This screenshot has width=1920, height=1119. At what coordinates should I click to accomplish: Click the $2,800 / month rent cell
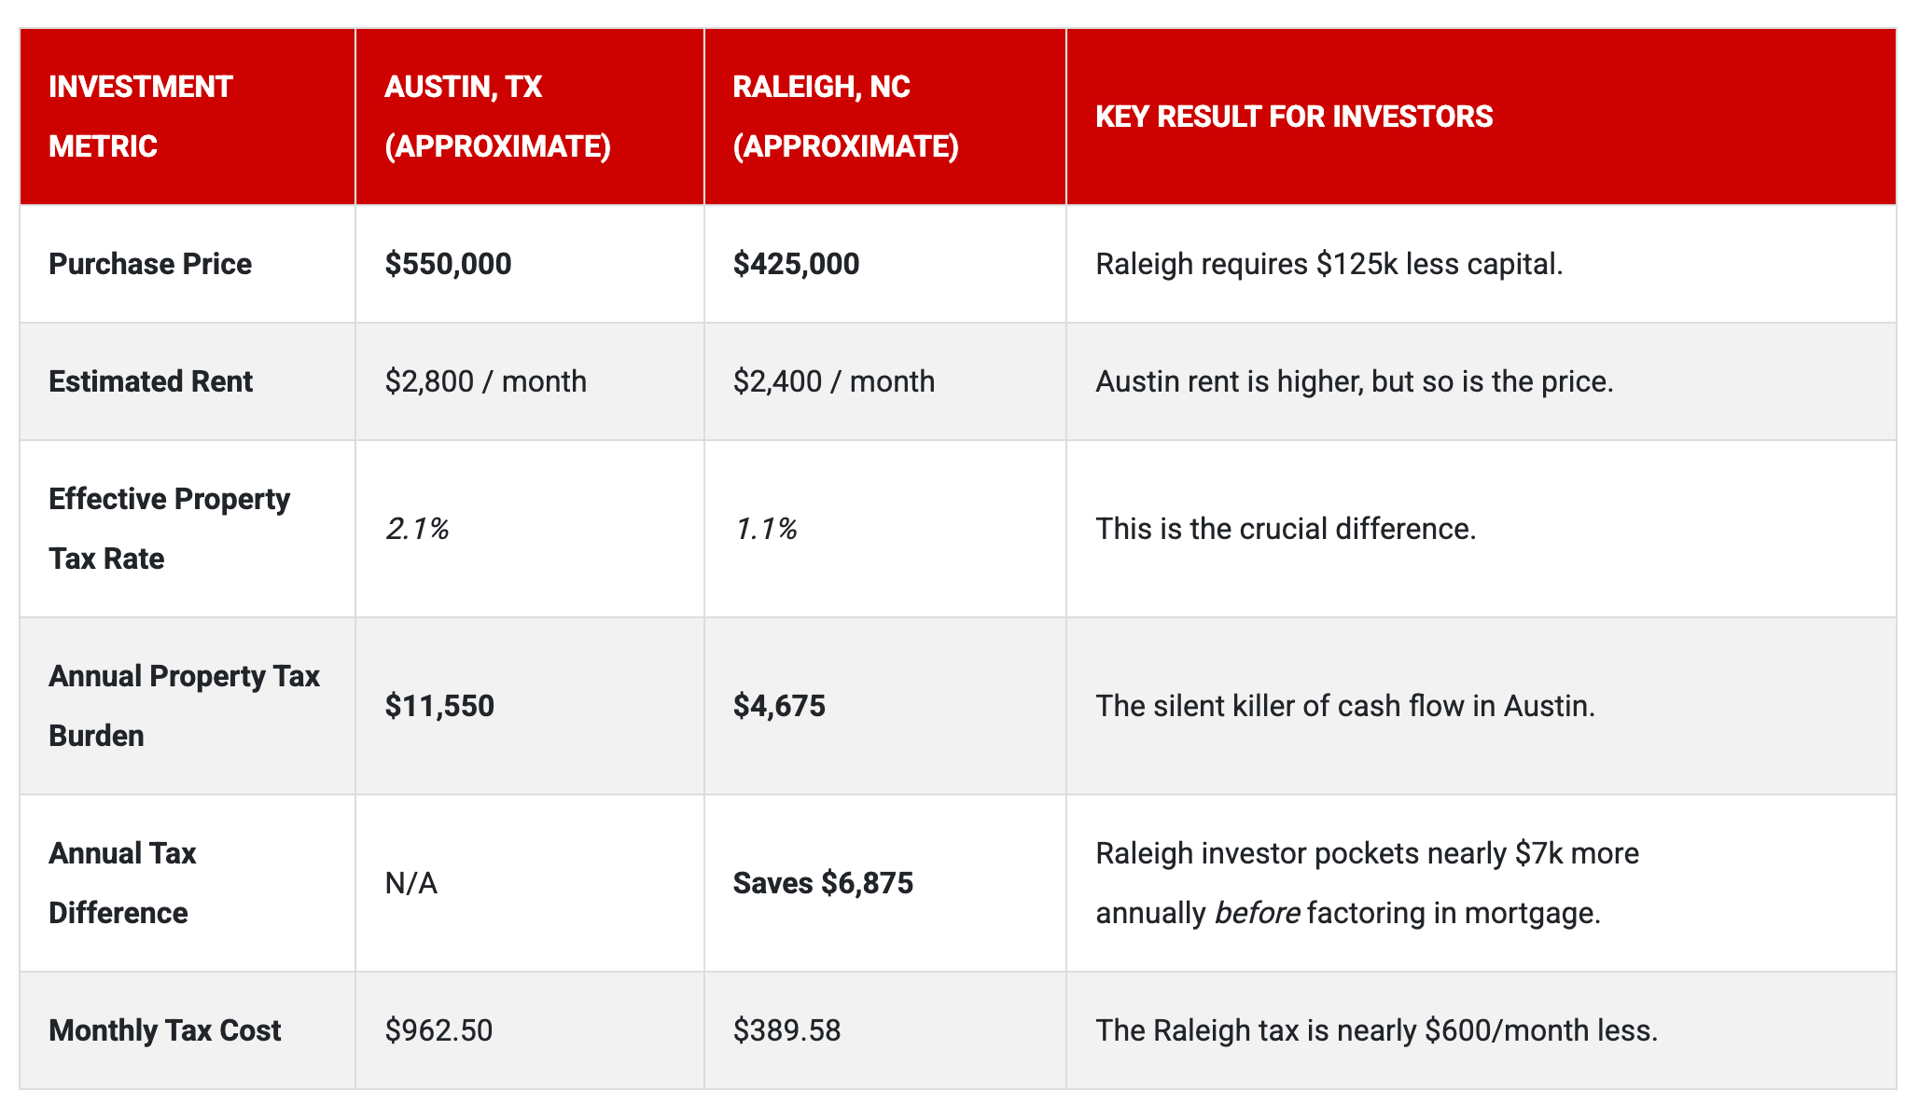coord(485,381)
